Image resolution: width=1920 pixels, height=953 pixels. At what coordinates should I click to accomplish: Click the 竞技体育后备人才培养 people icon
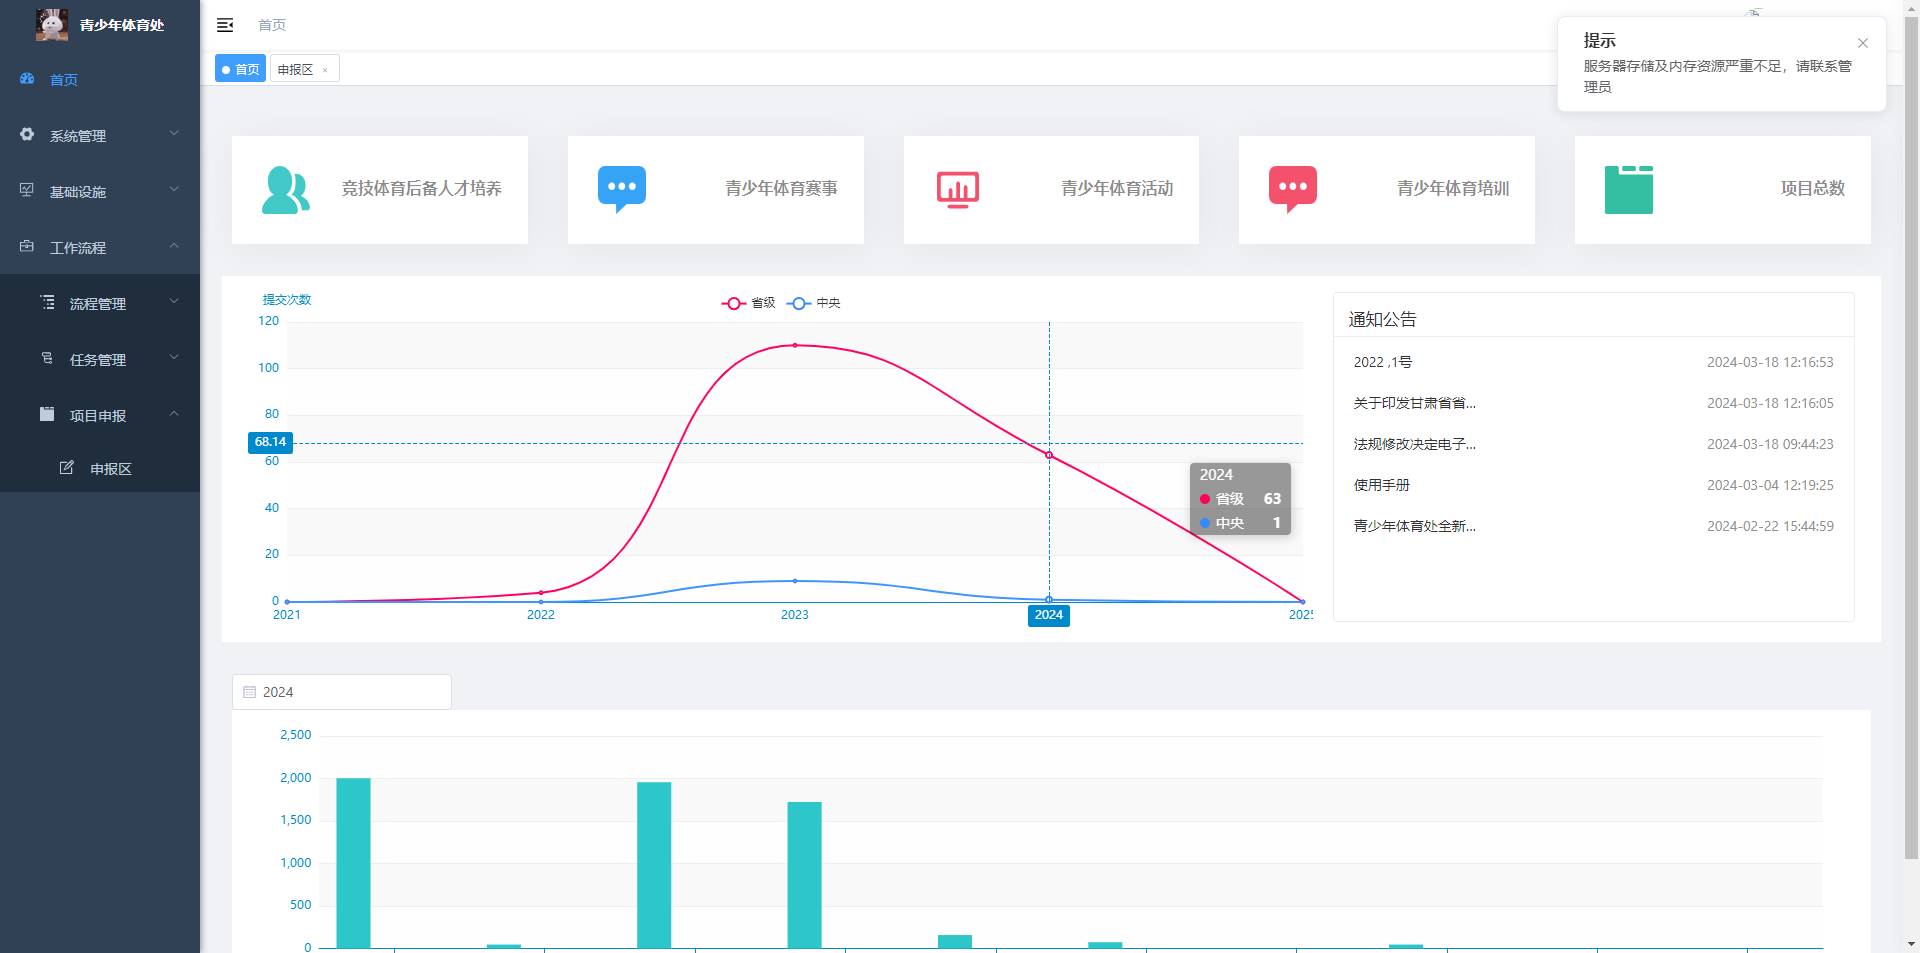[x=286, y=190]
